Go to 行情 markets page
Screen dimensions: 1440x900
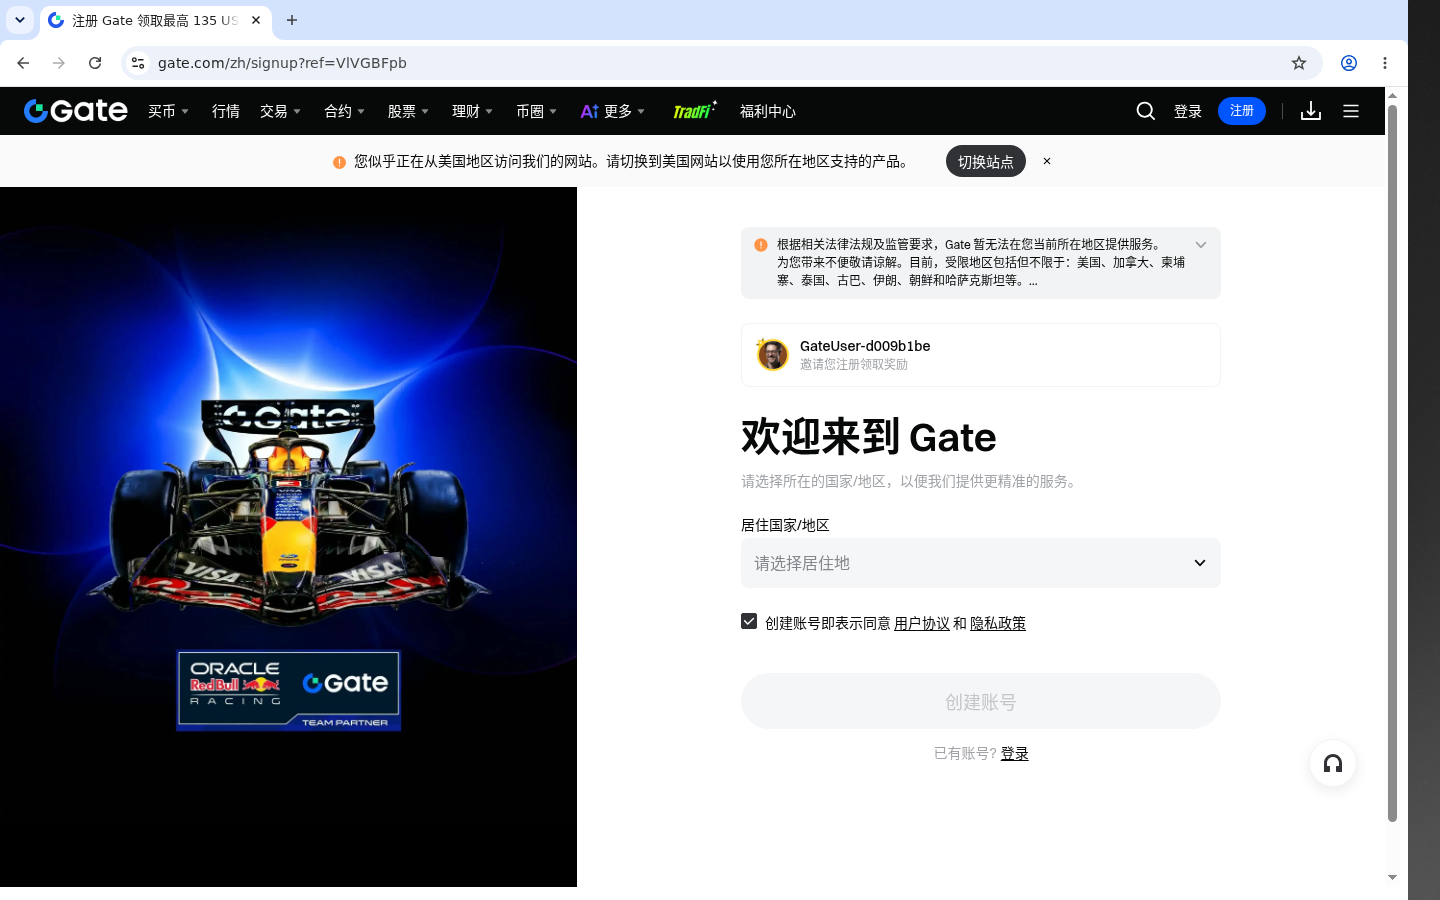click(x=226, y=111)
